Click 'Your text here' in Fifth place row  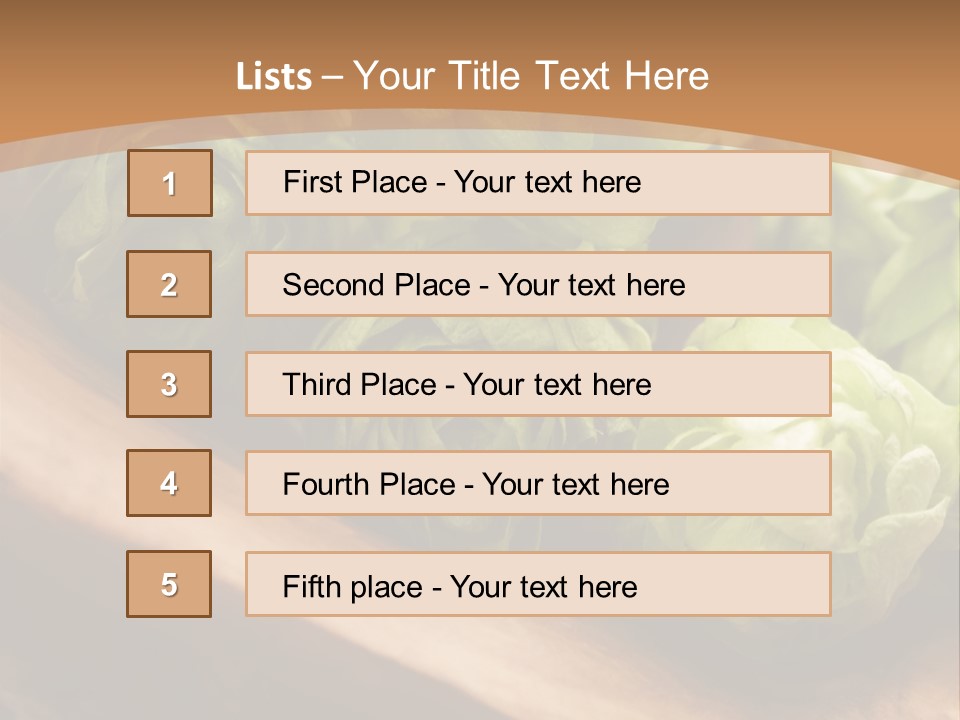pyautogui.click(x=543, y=586)
